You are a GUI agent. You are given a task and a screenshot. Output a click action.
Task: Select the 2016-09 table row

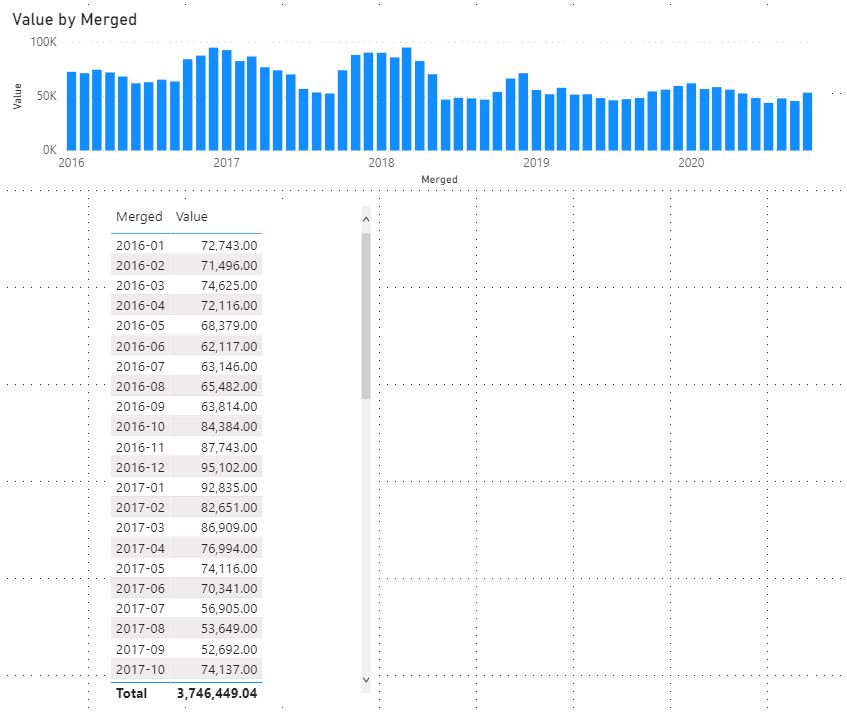[x=186, y=407]
